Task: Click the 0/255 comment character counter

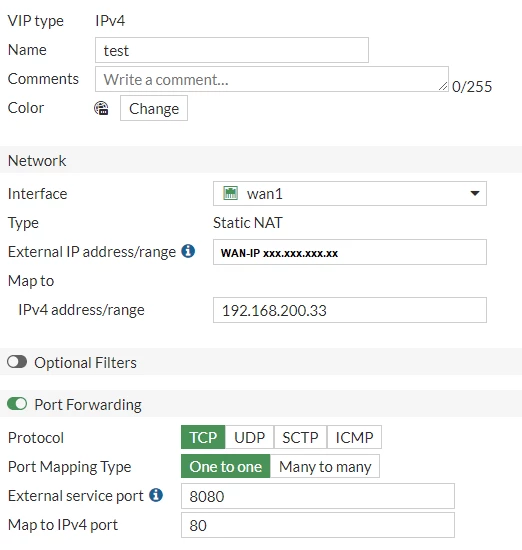Action: pyautogui.click(x=472, y=87)
